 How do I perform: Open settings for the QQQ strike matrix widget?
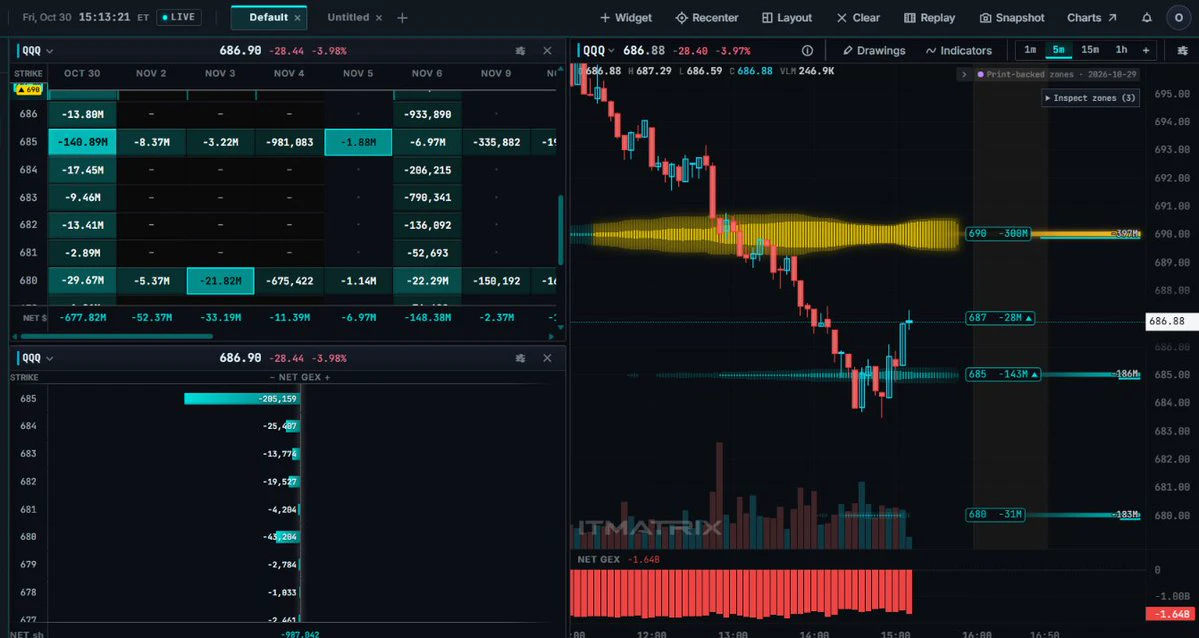pyautogui.click(x=521, y=50)
